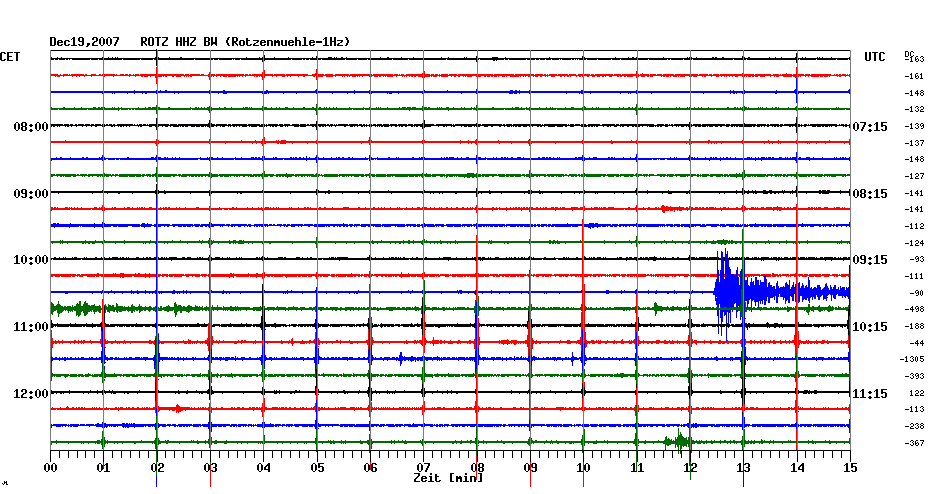Click the 12 minute tick label

click(690, 468)
